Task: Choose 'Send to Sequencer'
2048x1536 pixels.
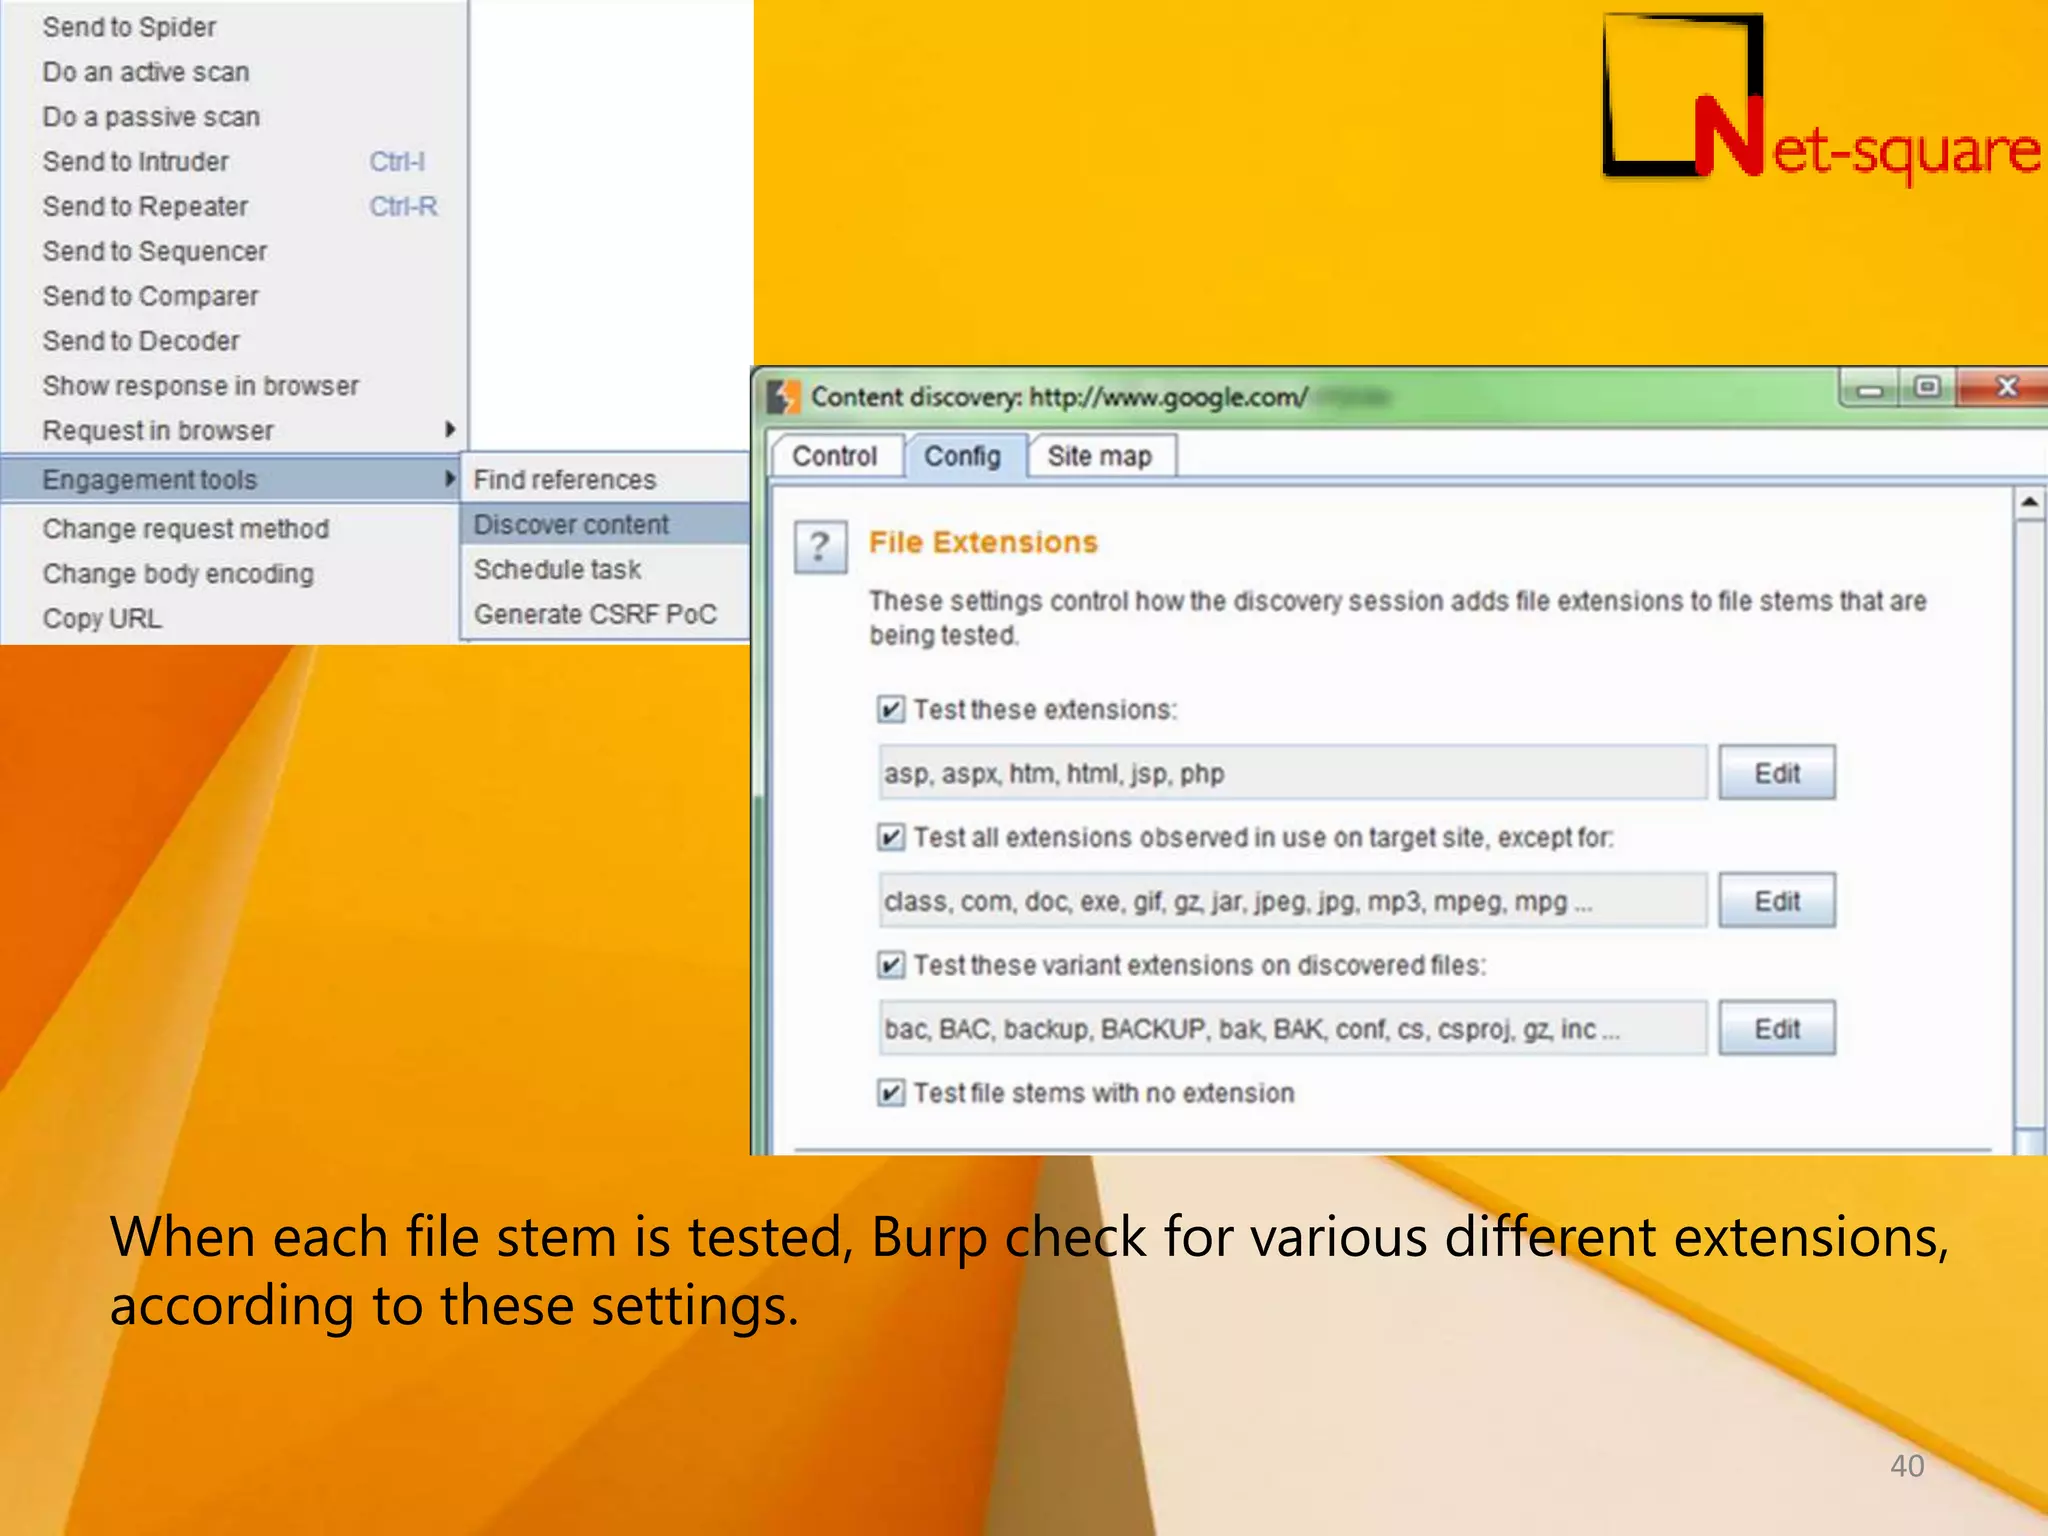Action: point(232,252)
